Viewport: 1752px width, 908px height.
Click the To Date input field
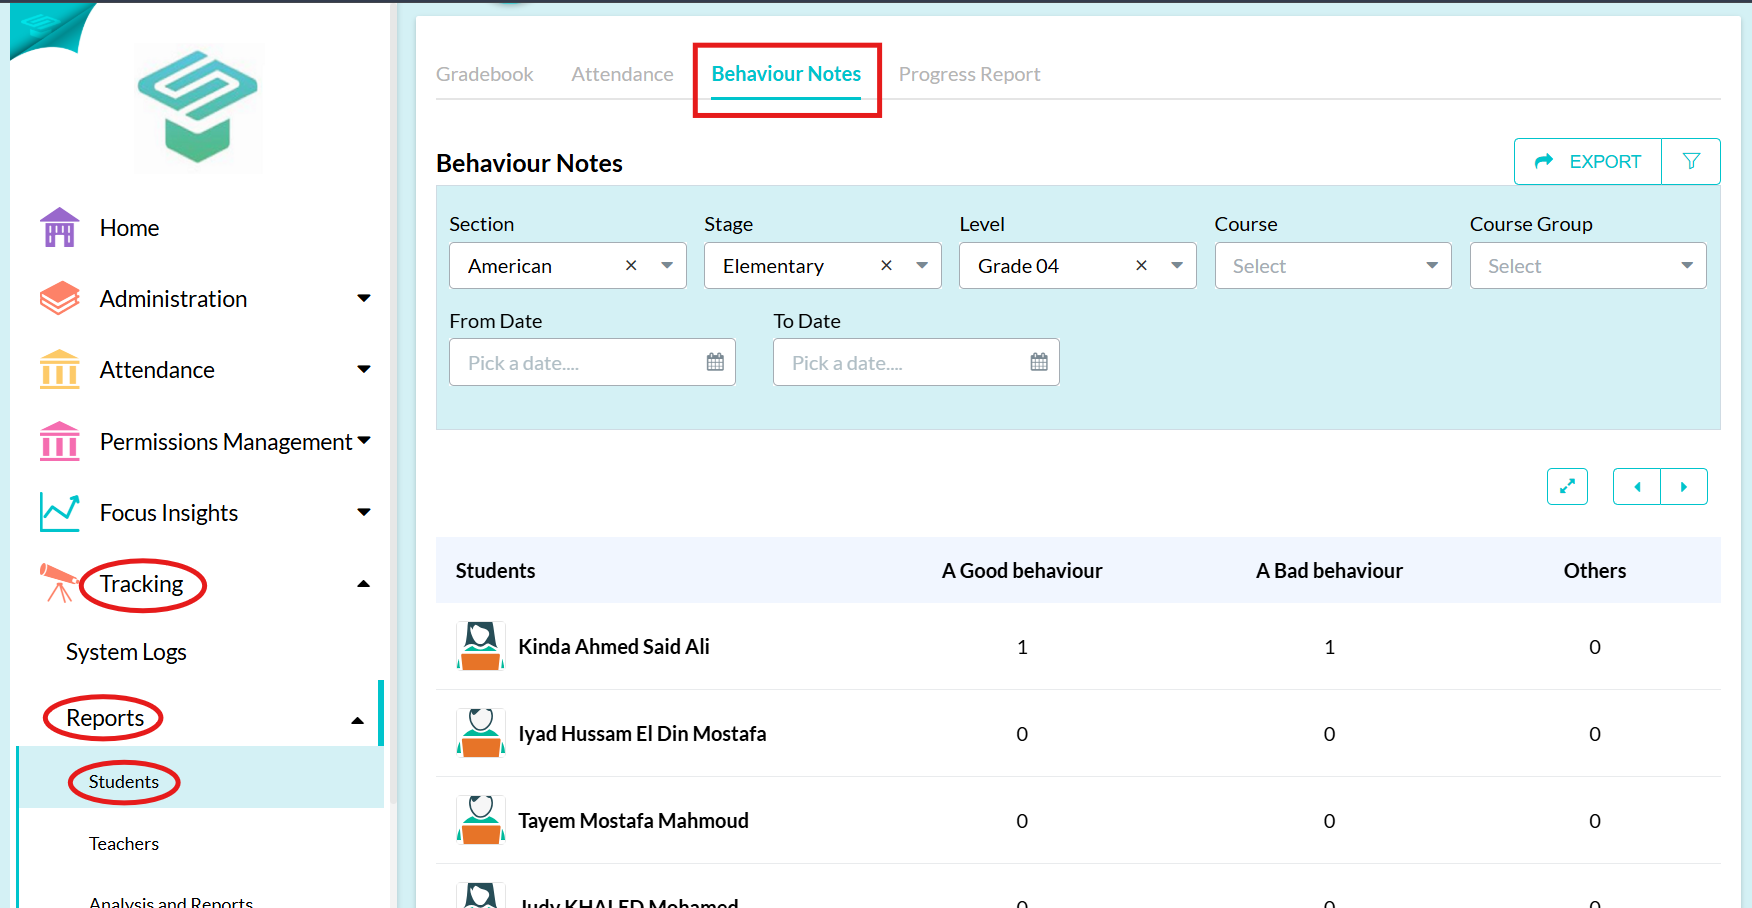point(916,362)
